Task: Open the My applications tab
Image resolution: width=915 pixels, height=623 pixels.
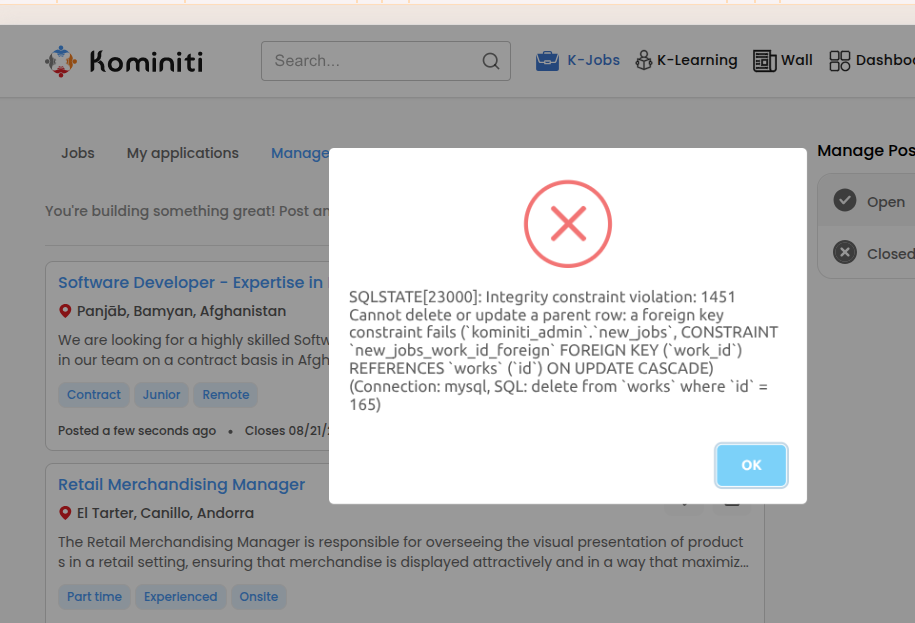Action: [183, 153]
